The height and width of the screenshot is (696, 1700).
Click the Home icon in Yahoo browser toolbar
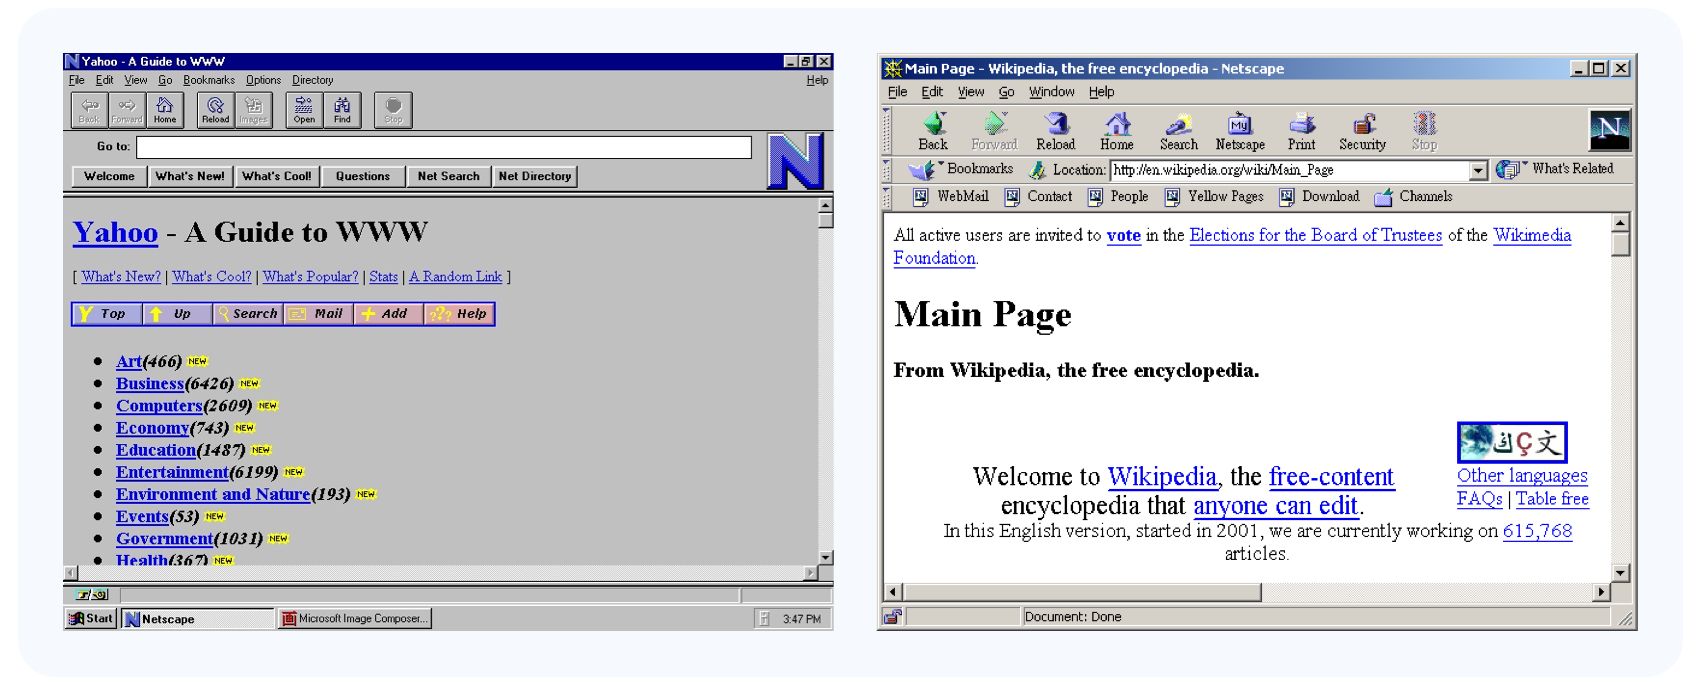tap(165, 109)
